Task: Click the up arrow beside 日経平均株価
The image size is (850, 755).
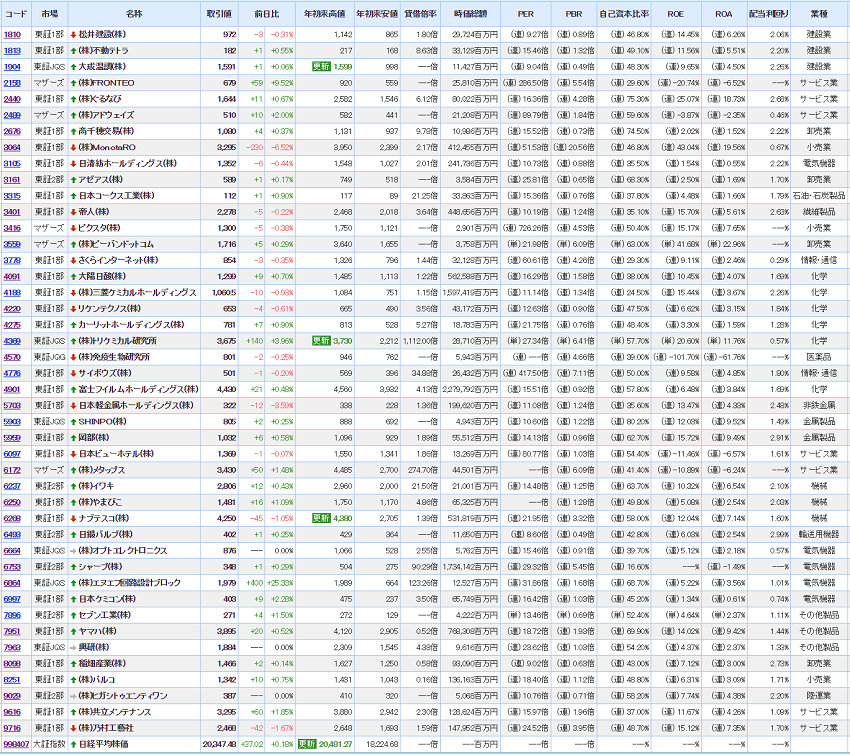Action: 73,744
